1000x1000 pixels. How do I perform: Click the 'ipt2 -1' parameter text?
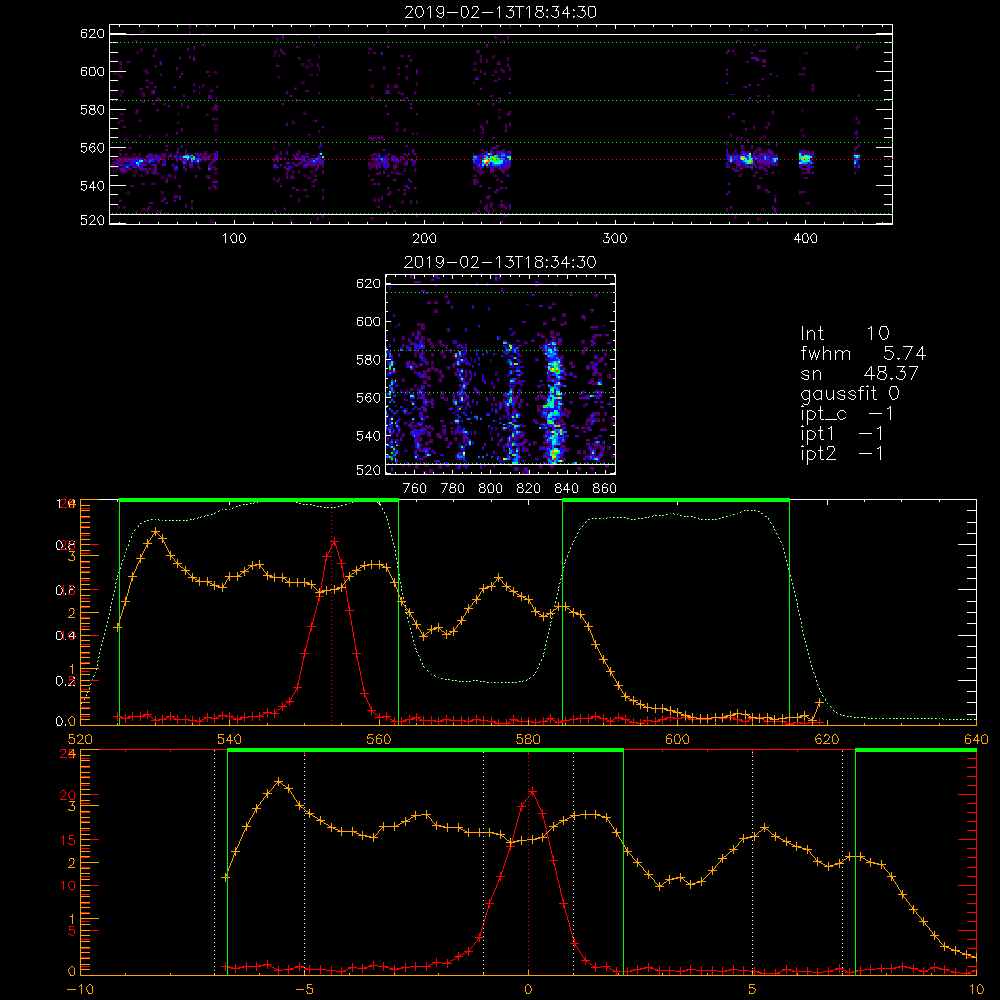(x=842, y=453)
